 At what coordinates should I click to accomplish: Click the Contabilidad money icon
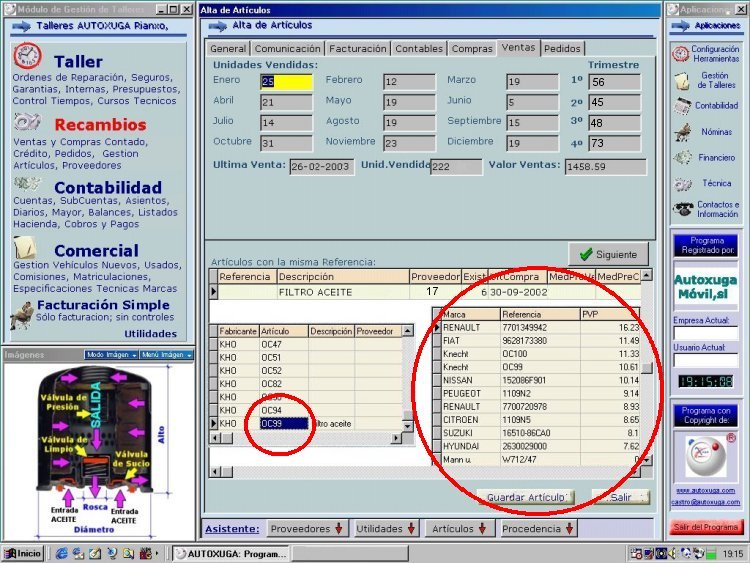coord(27,184)
